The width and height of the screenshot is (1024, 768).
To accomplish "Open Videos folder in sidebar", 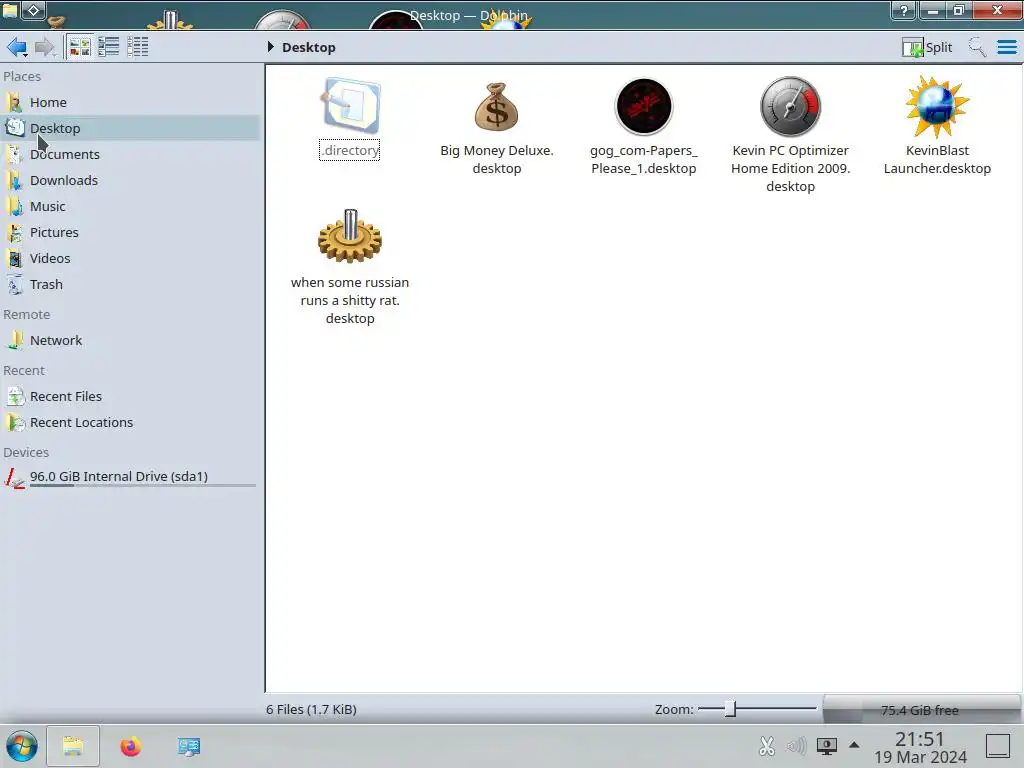I will (131, 259).
